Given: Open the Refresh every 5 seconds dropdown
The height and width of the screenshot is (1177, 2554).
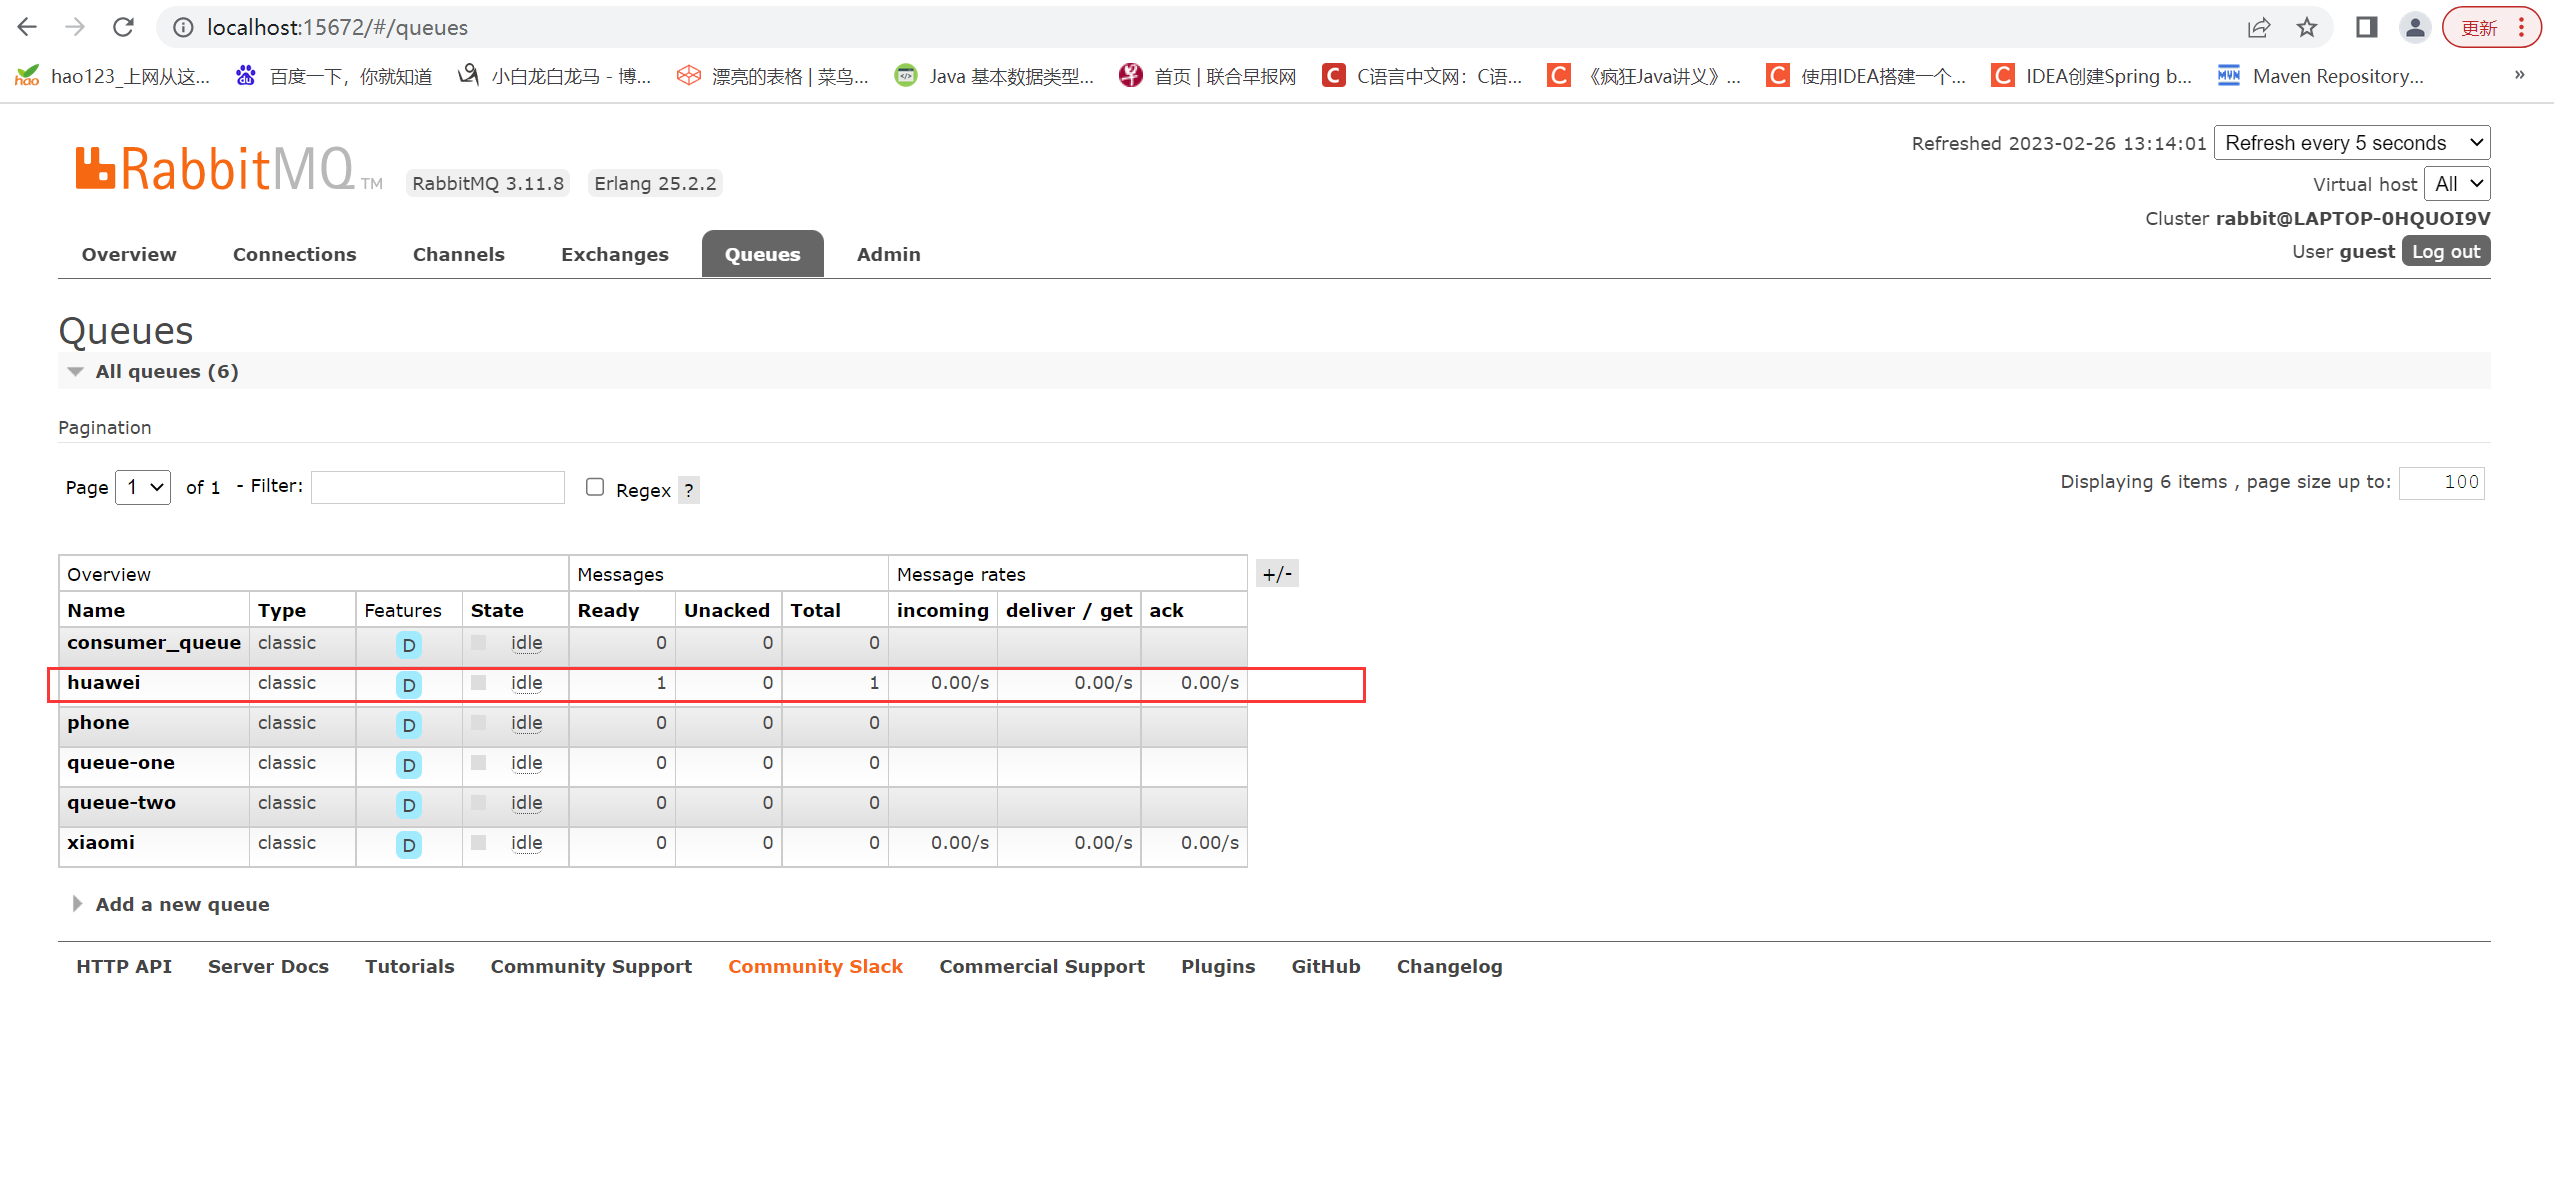Looking at the screenshot, I should point(2351,143).
